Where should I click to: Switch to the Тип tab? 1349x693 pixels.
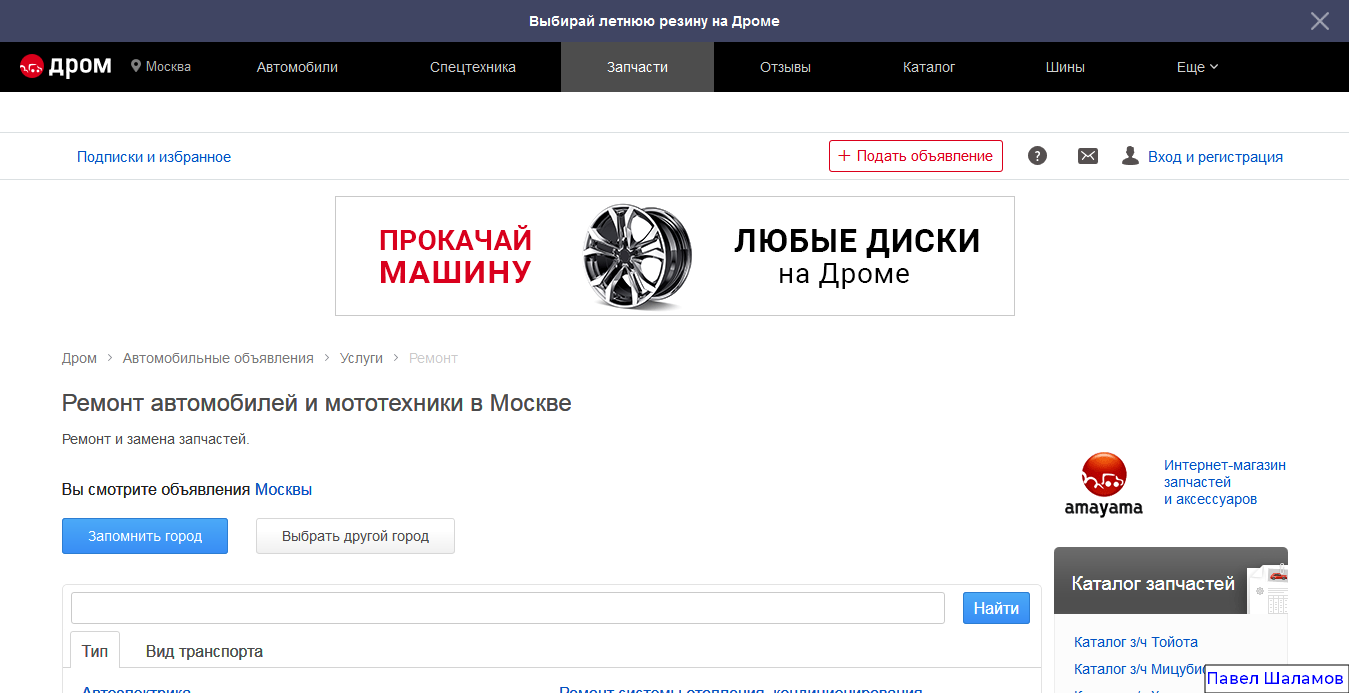pos(95,651)
